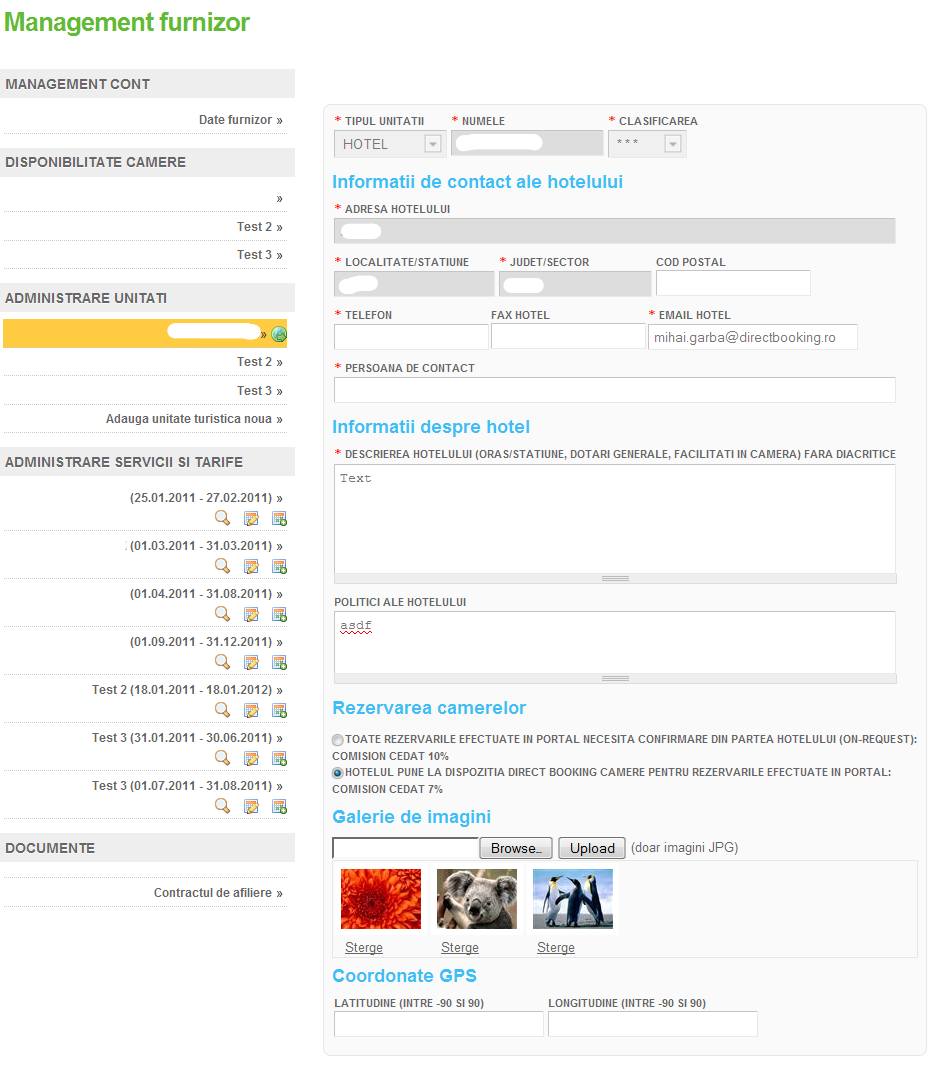Click globe icon on highlighted yellow unit row
The height and width of the screenshot is (1067, 942).
point(279,334)
